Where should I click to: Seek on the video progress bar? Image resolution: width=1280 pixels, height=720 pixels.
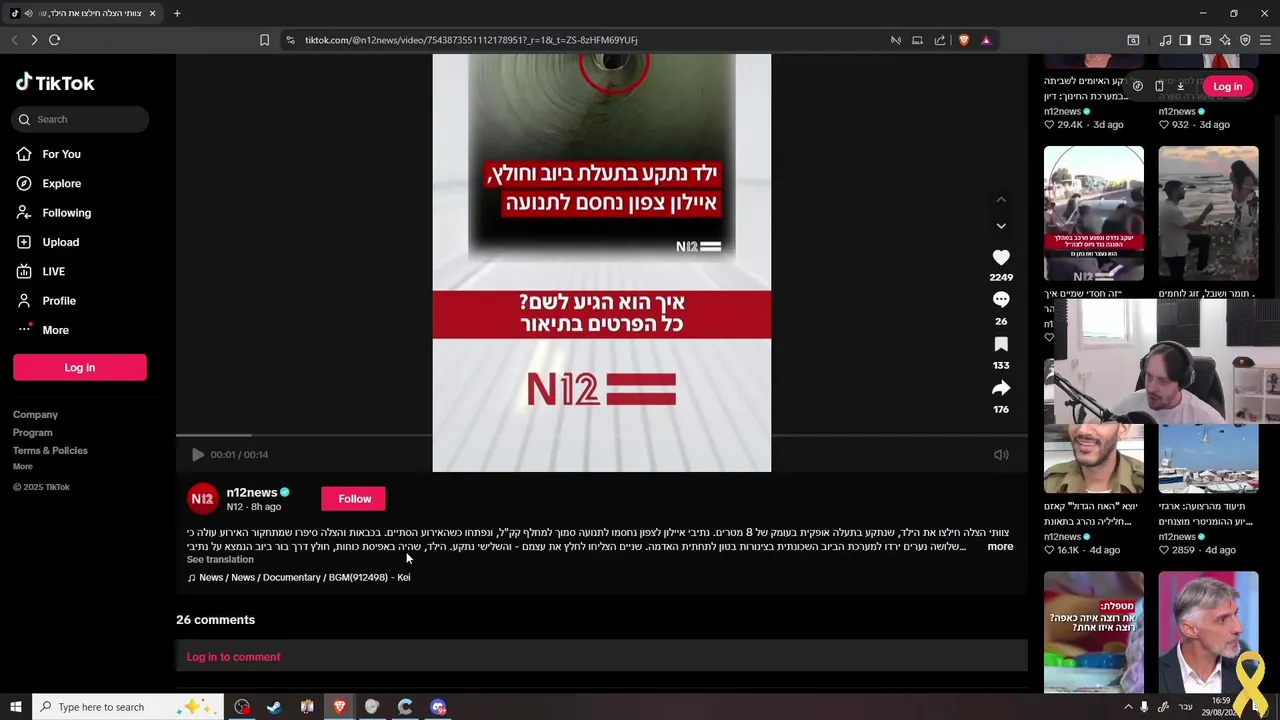click(602, 435)
